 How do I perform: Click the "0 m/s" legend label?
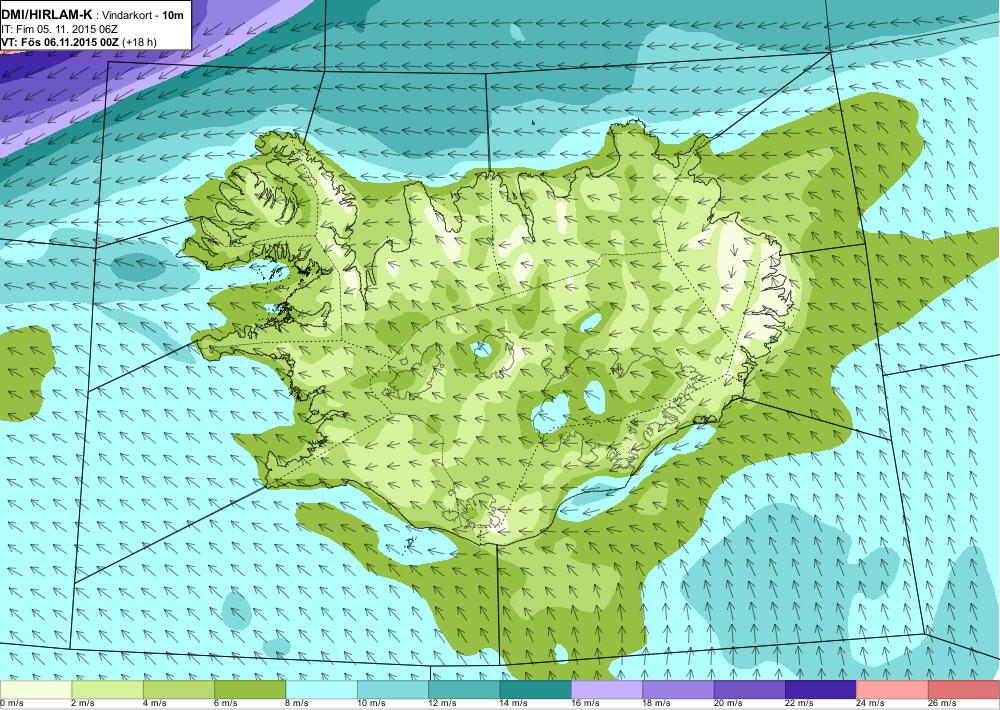pos(12,703)
